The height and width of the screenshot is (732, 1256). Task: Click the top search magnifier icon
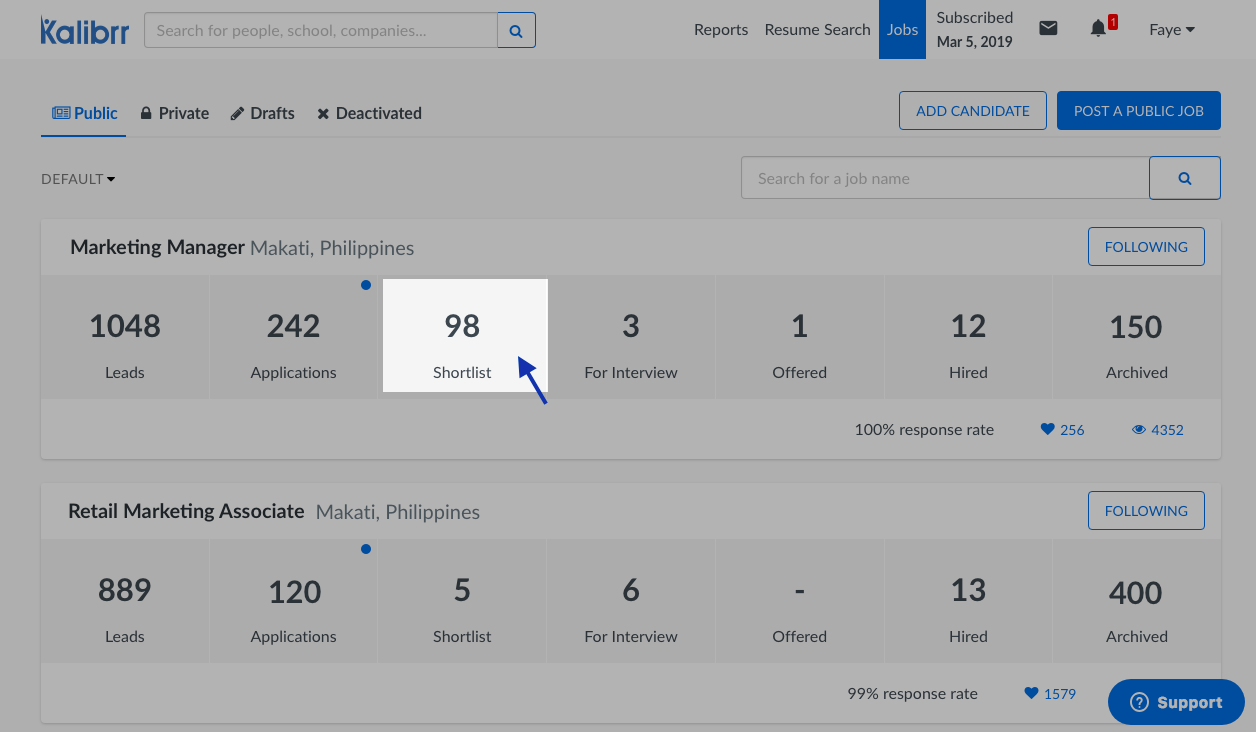(x=516, y=31)
